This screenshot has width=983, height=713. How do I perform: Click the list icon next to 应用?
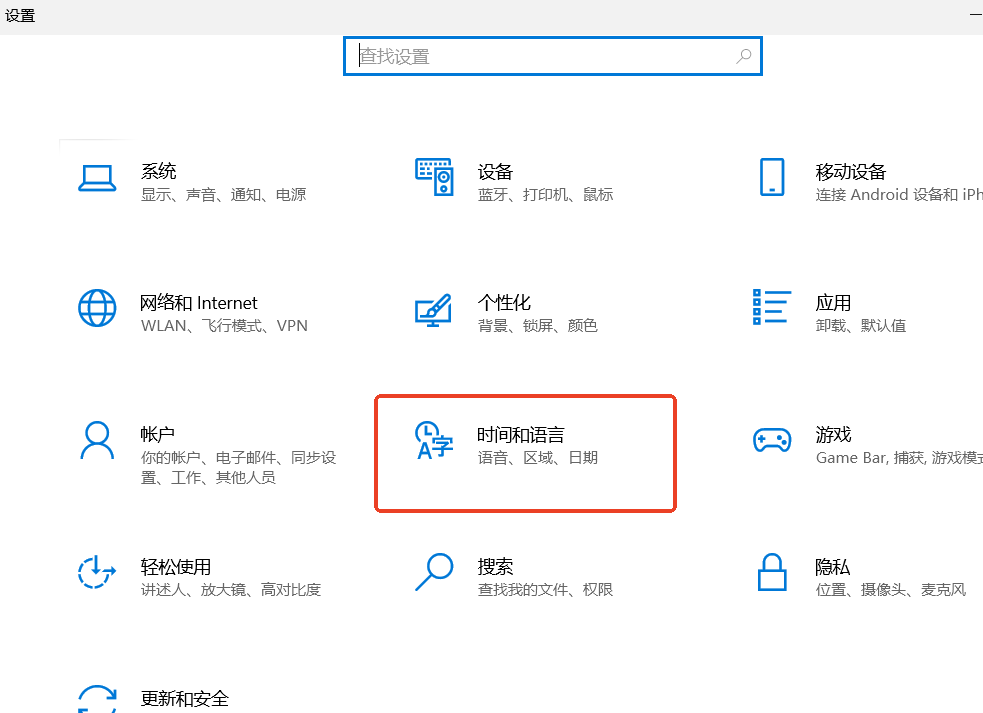pyautogui.click(x=771, y=308)
